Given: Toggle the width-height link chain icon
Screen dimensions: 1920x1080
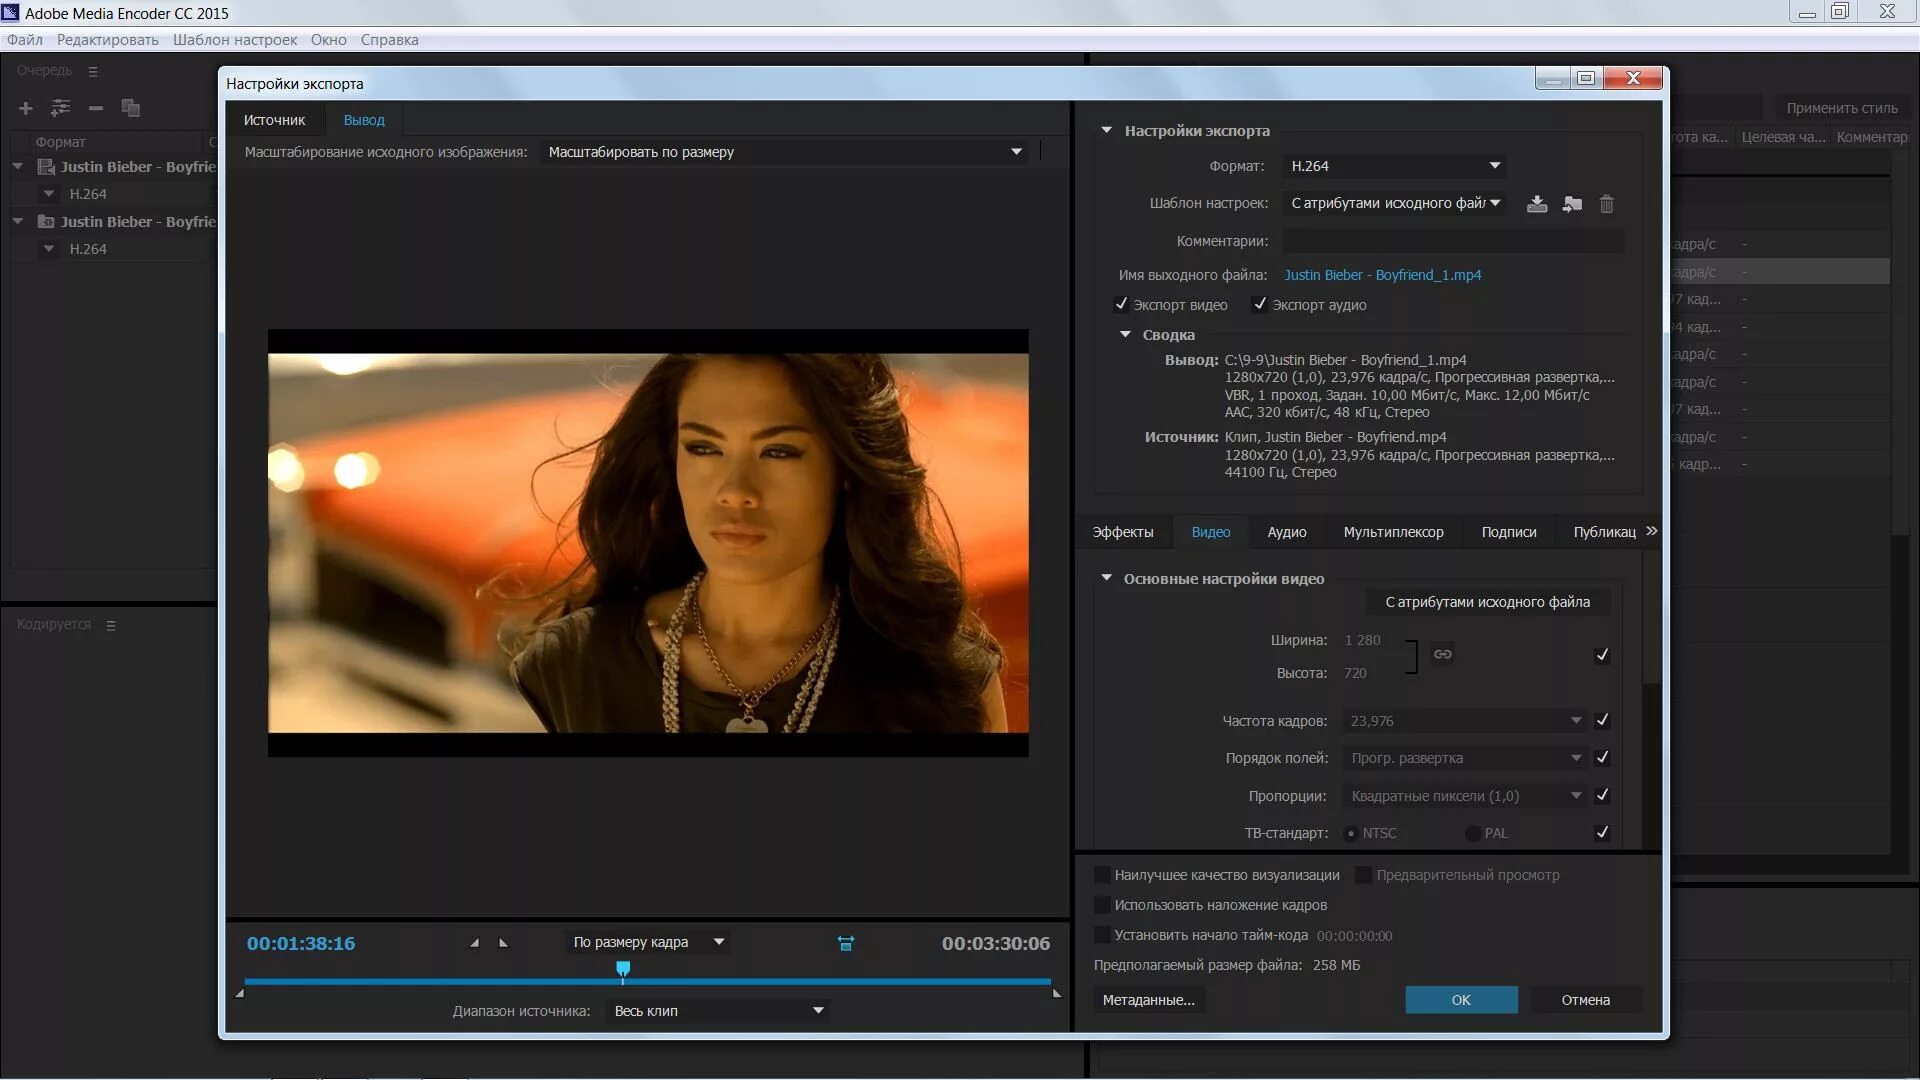Looking at the screenshot, I should point(1442,654).
